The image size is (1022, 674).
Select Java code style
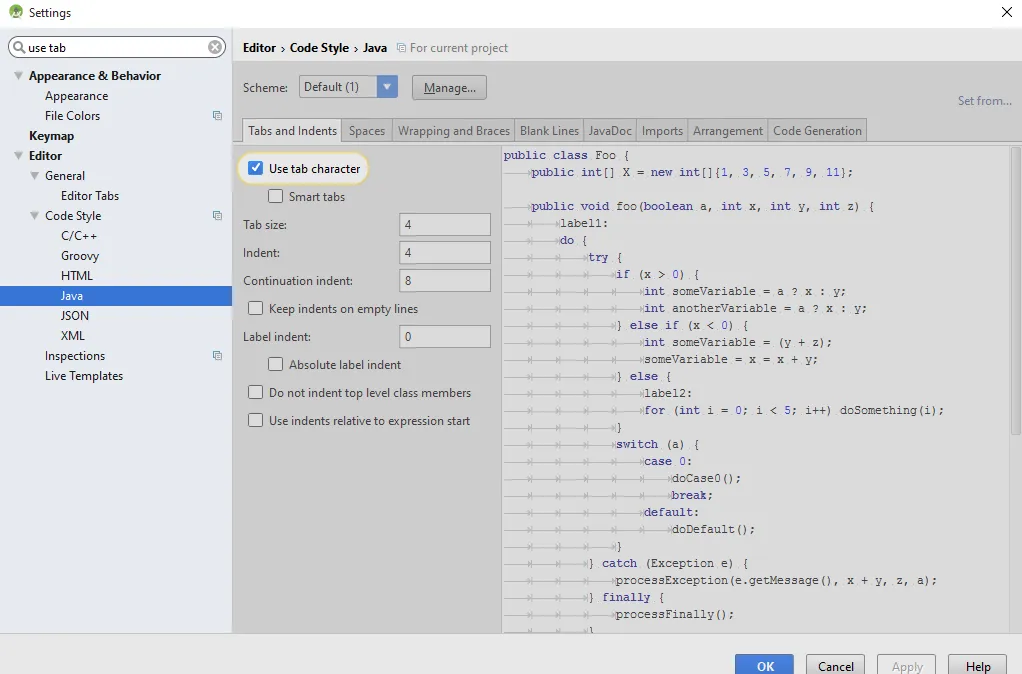[116, 295]
